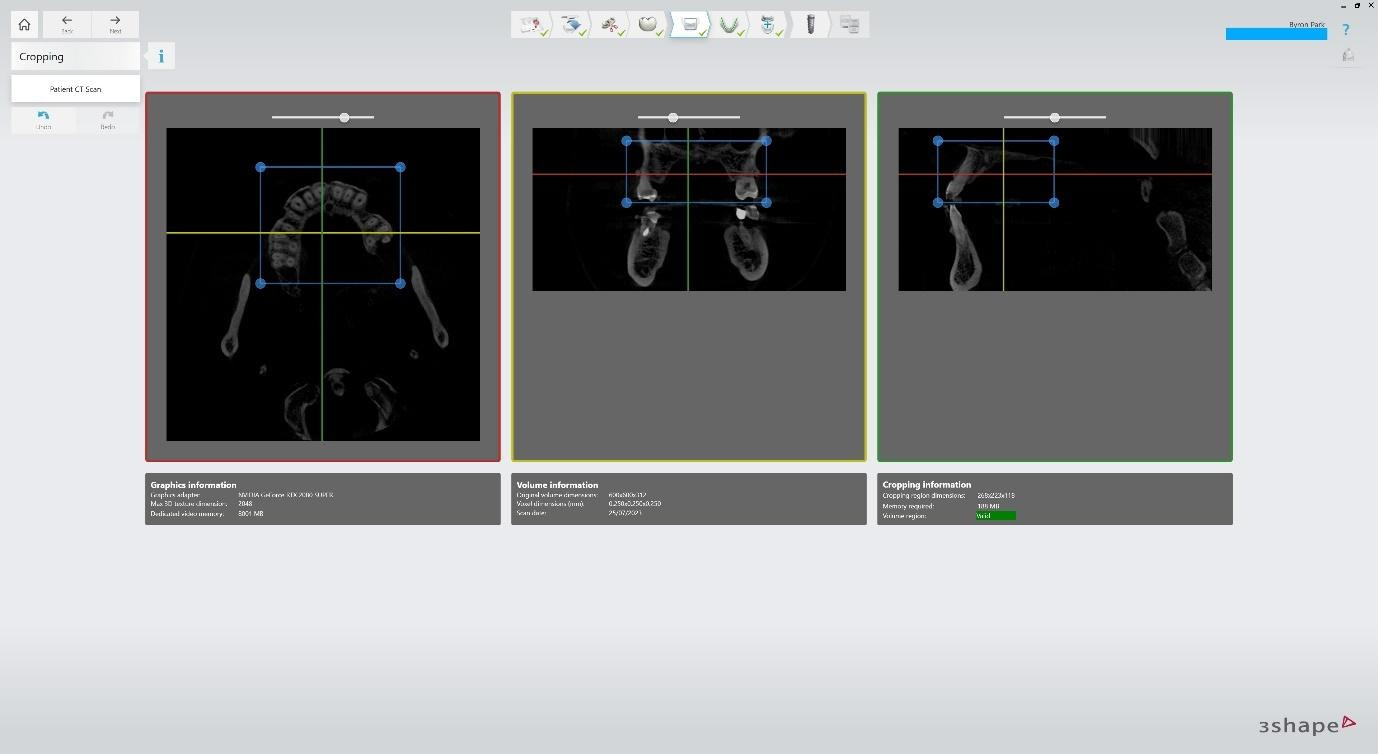Adjust the slider above the axial view
The height and width of the screenshot is (754, 1378).
pos(344,117)
